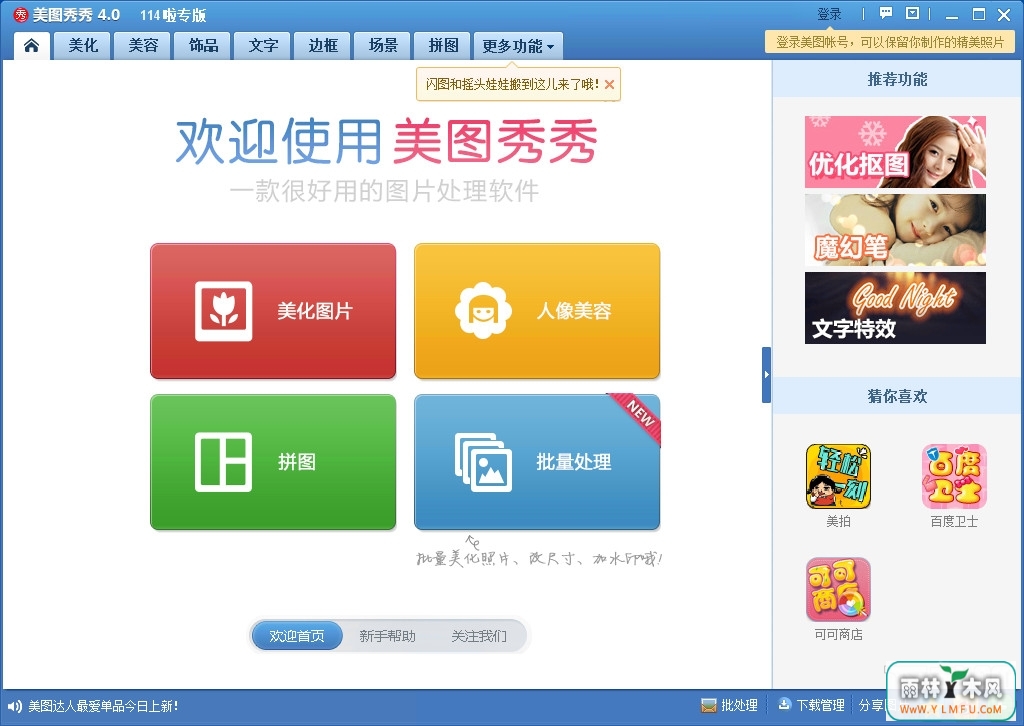This screenshot has width=1024, height=726.
Task: Open the title bar dropdown menu icon
Action: point(912,13)
